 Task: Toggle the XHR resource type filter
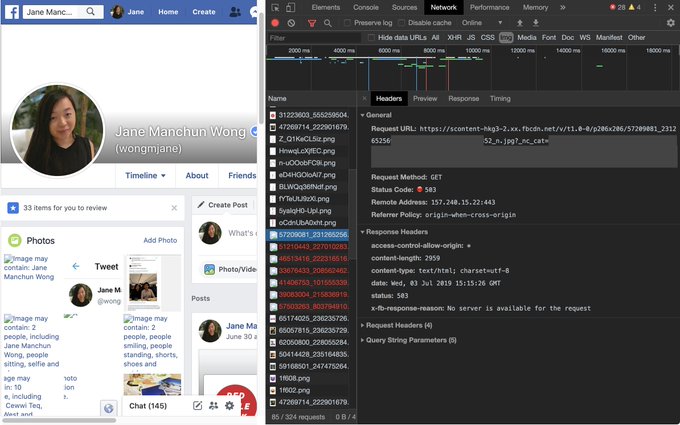pyautogui.click(x=454, y=38)
